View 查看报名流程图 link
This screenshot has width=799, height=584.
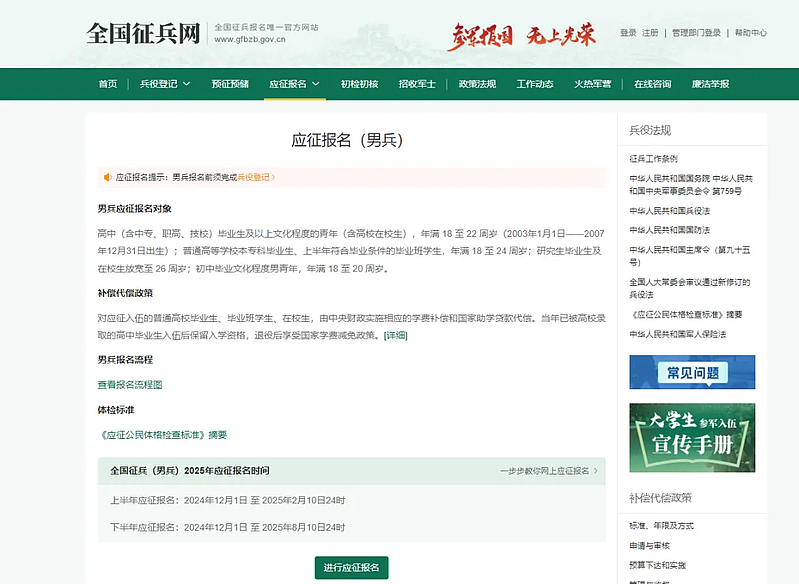[x=129, y=384]
